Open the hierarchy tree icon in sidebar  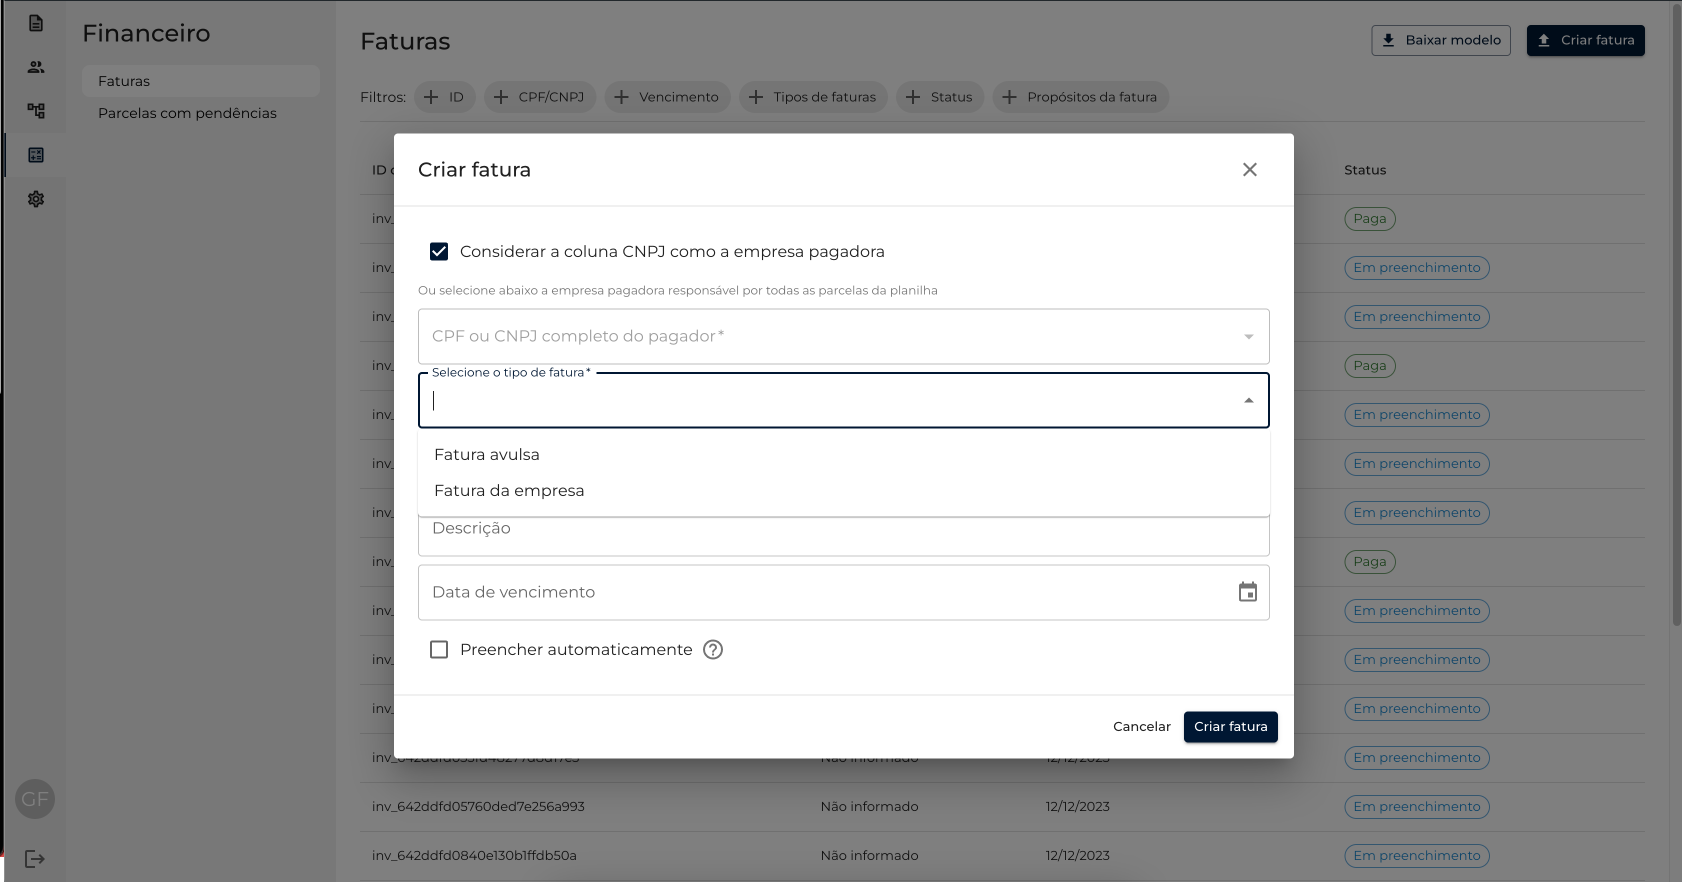coord(36,111)
